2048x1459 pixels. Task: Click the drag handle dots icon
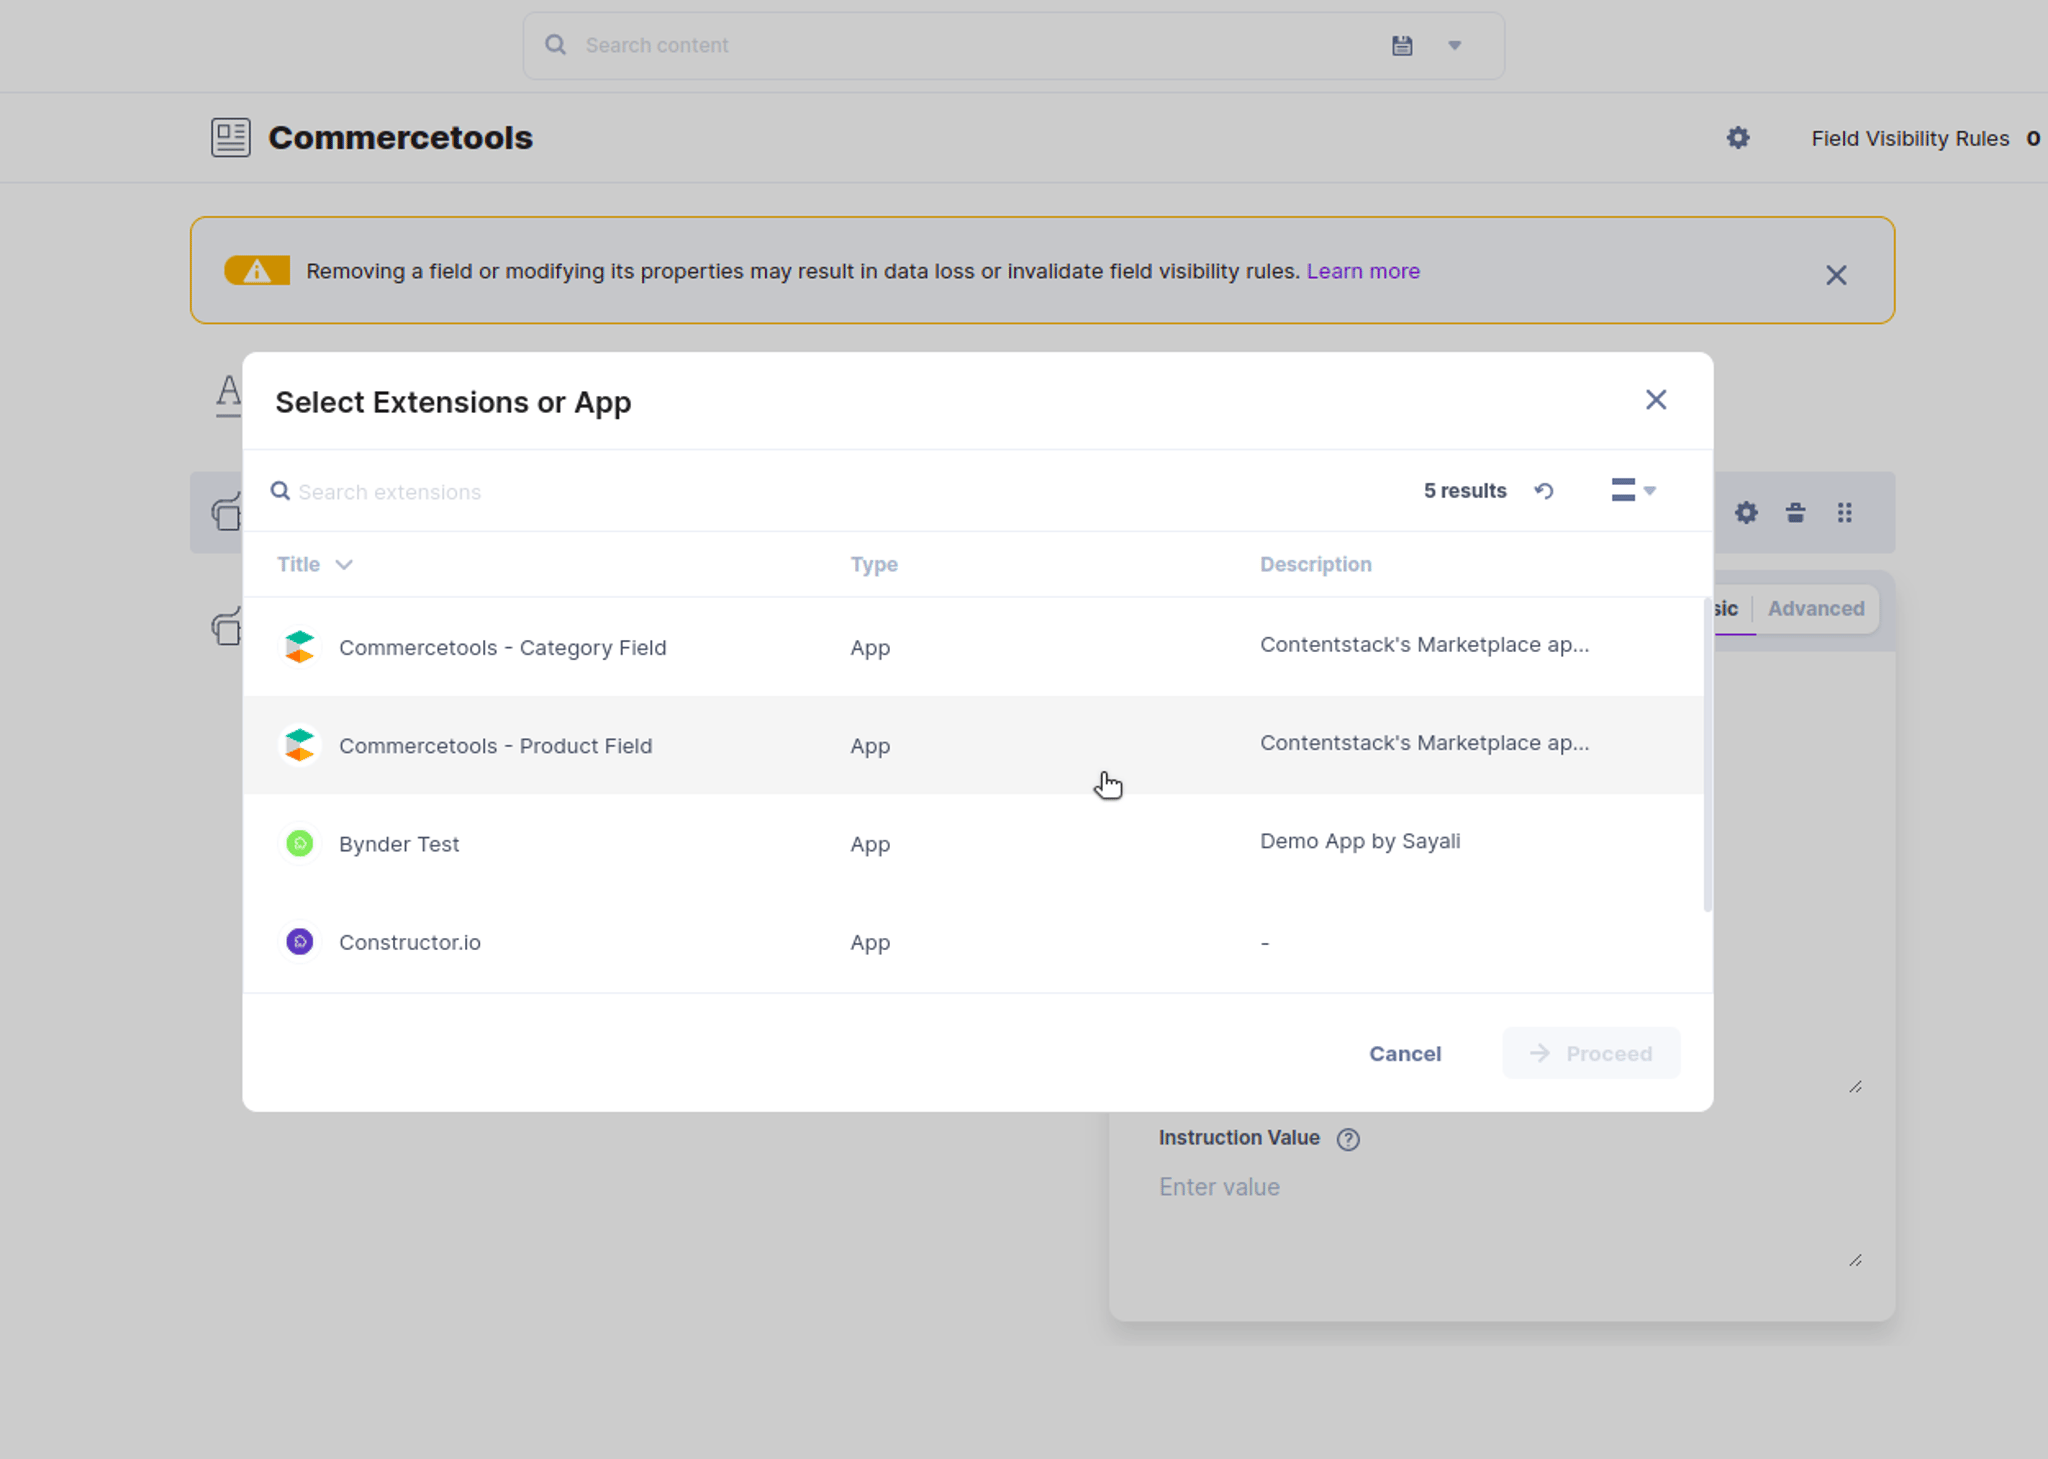pyautogui.click(x=1845, y=513)
